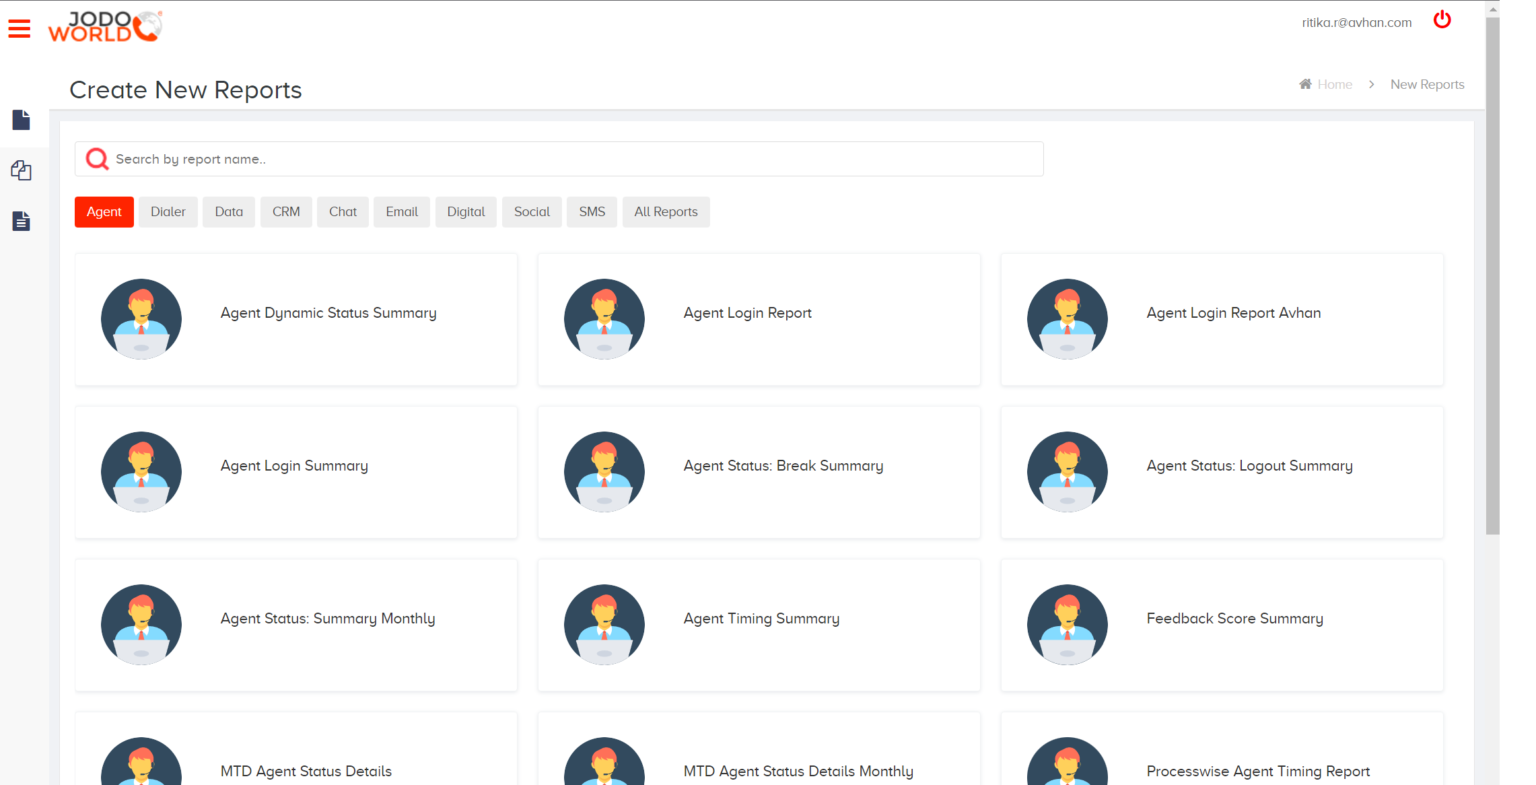Click the Agent Timing Summary avatar icon
The height and width of the screenshot is (785, 1536).
point(604,625)
